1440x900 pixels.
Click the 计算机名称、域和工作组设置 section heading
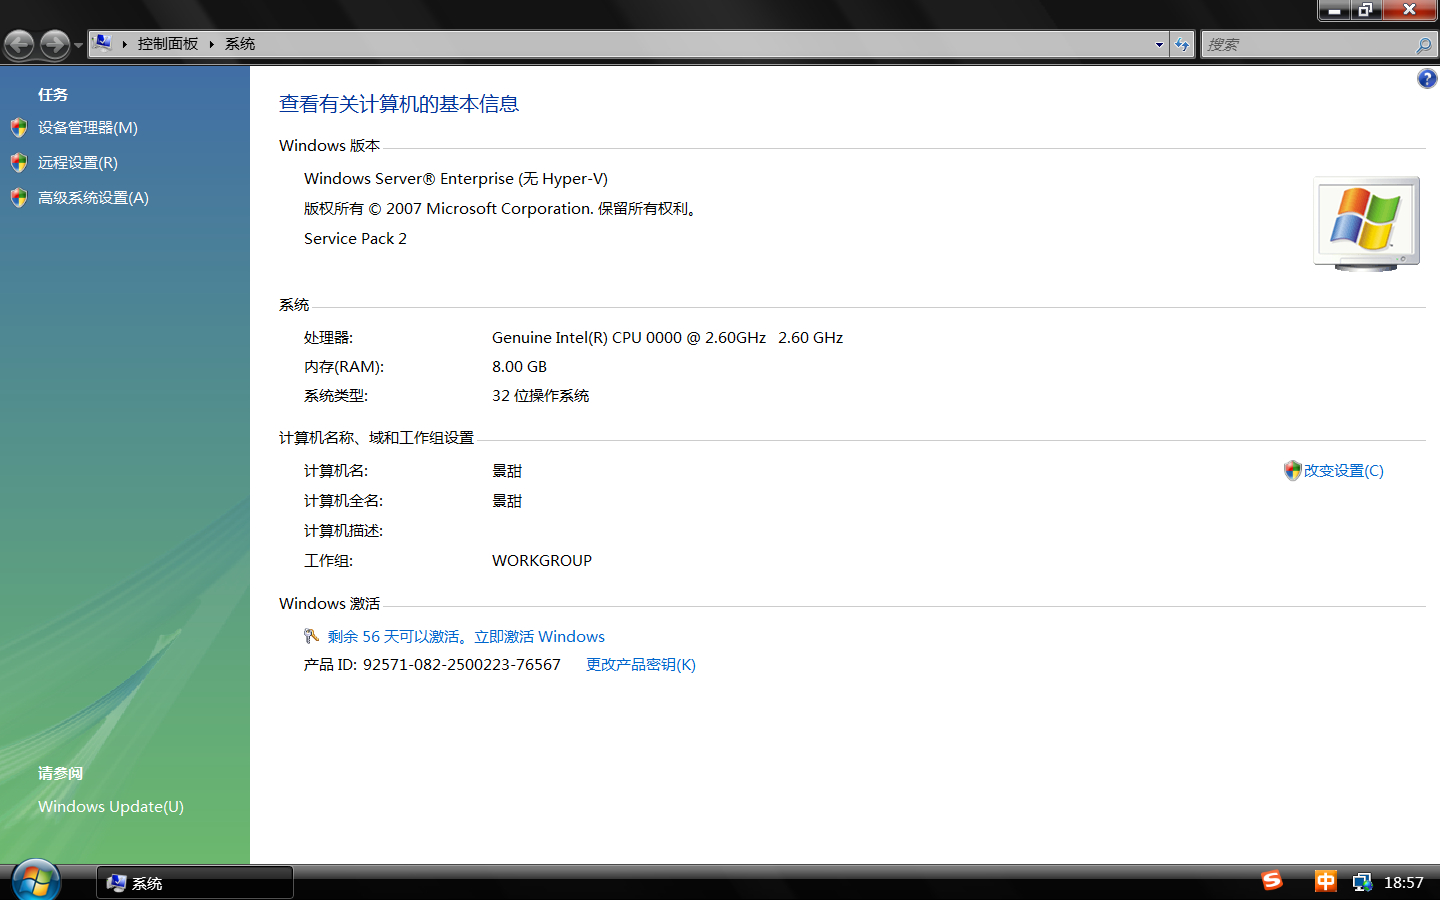click(376, 438)
